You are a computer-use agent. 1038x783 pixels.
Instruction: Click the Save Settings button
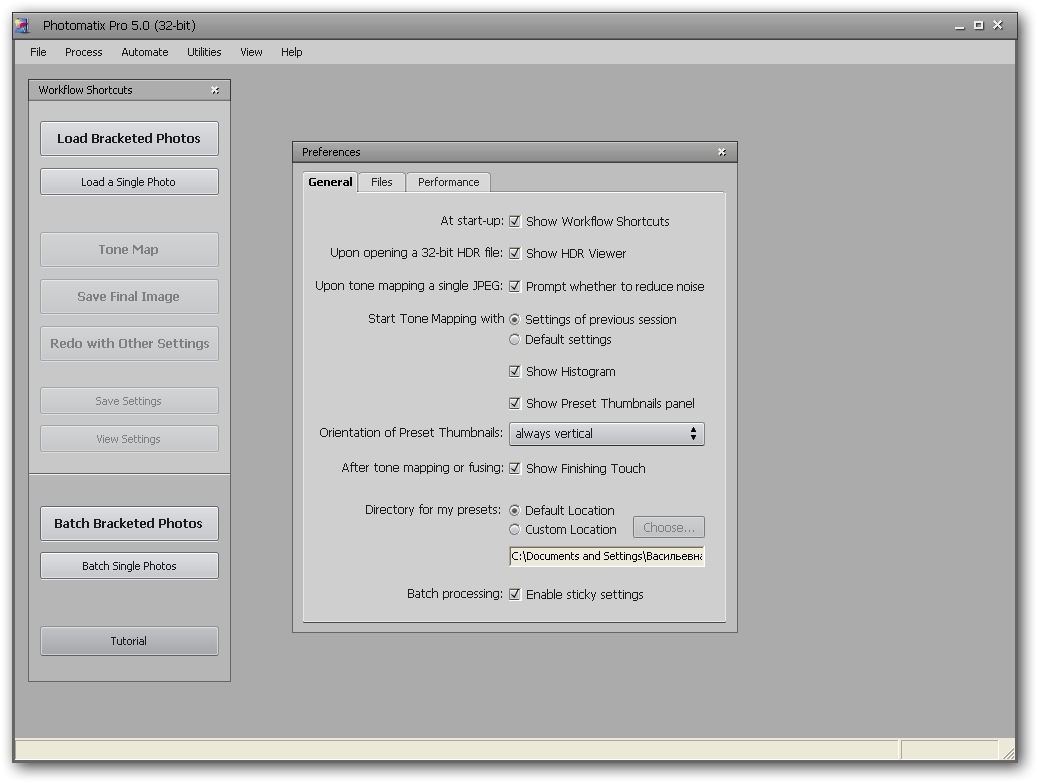[129, 401]
